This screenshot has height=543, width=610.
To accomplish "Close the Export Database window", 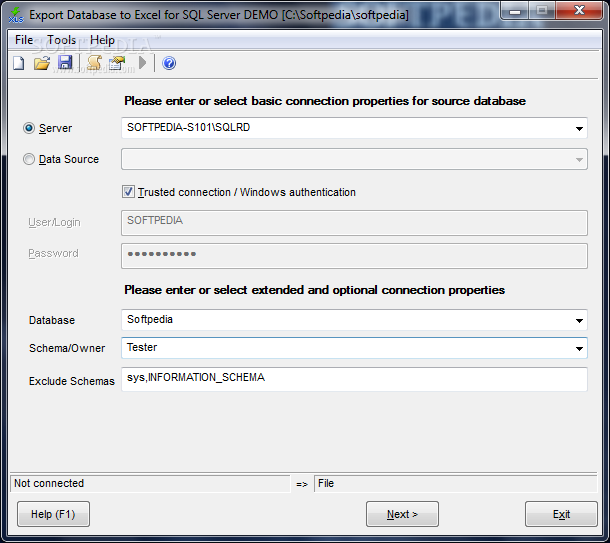I will click(x=579, y=11).
